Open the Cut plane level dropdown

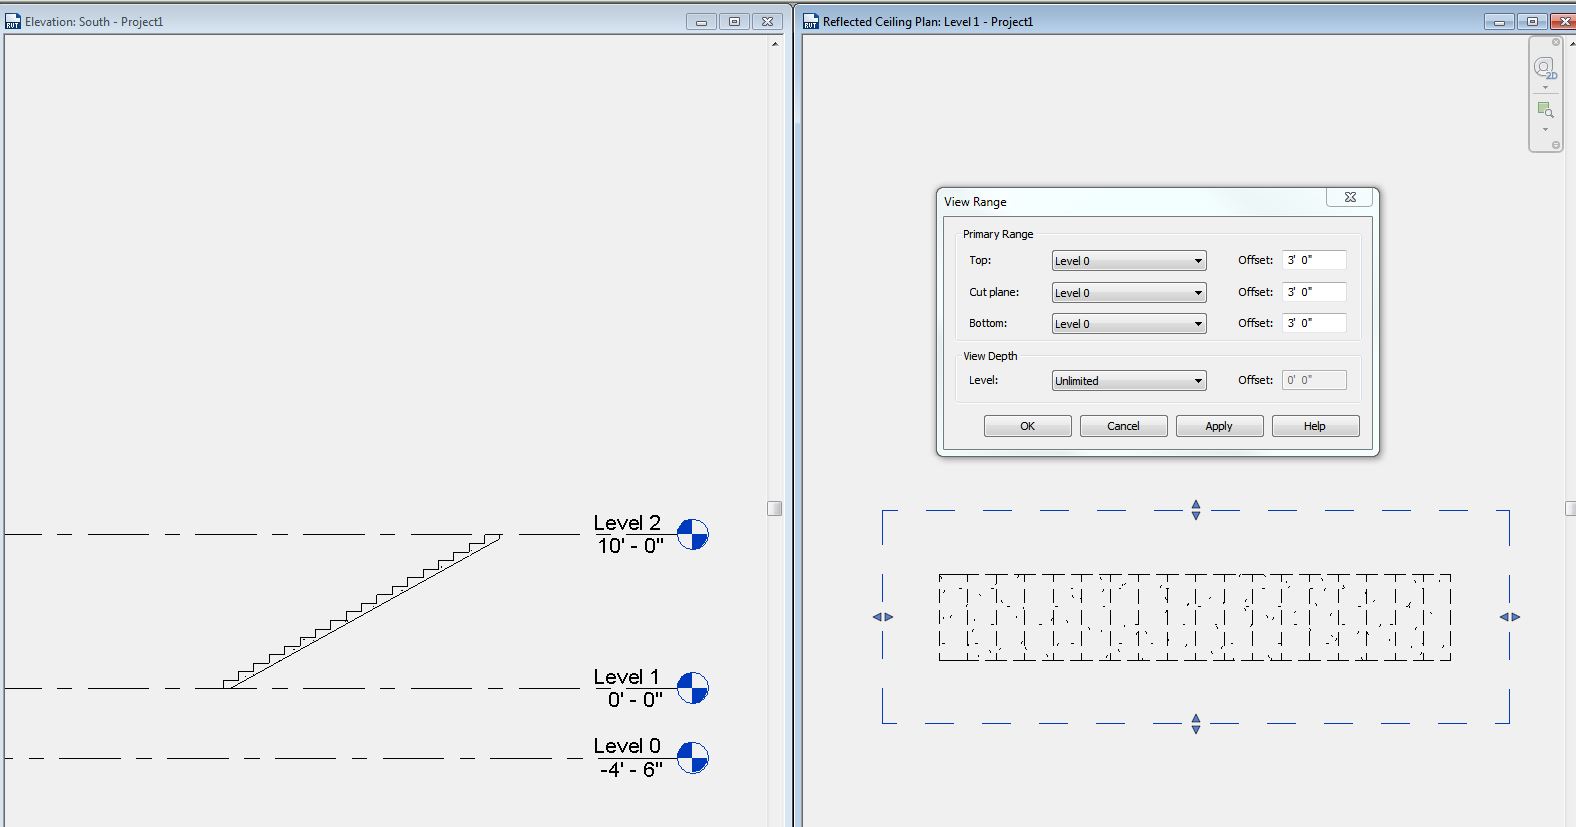click(1129, 293)
